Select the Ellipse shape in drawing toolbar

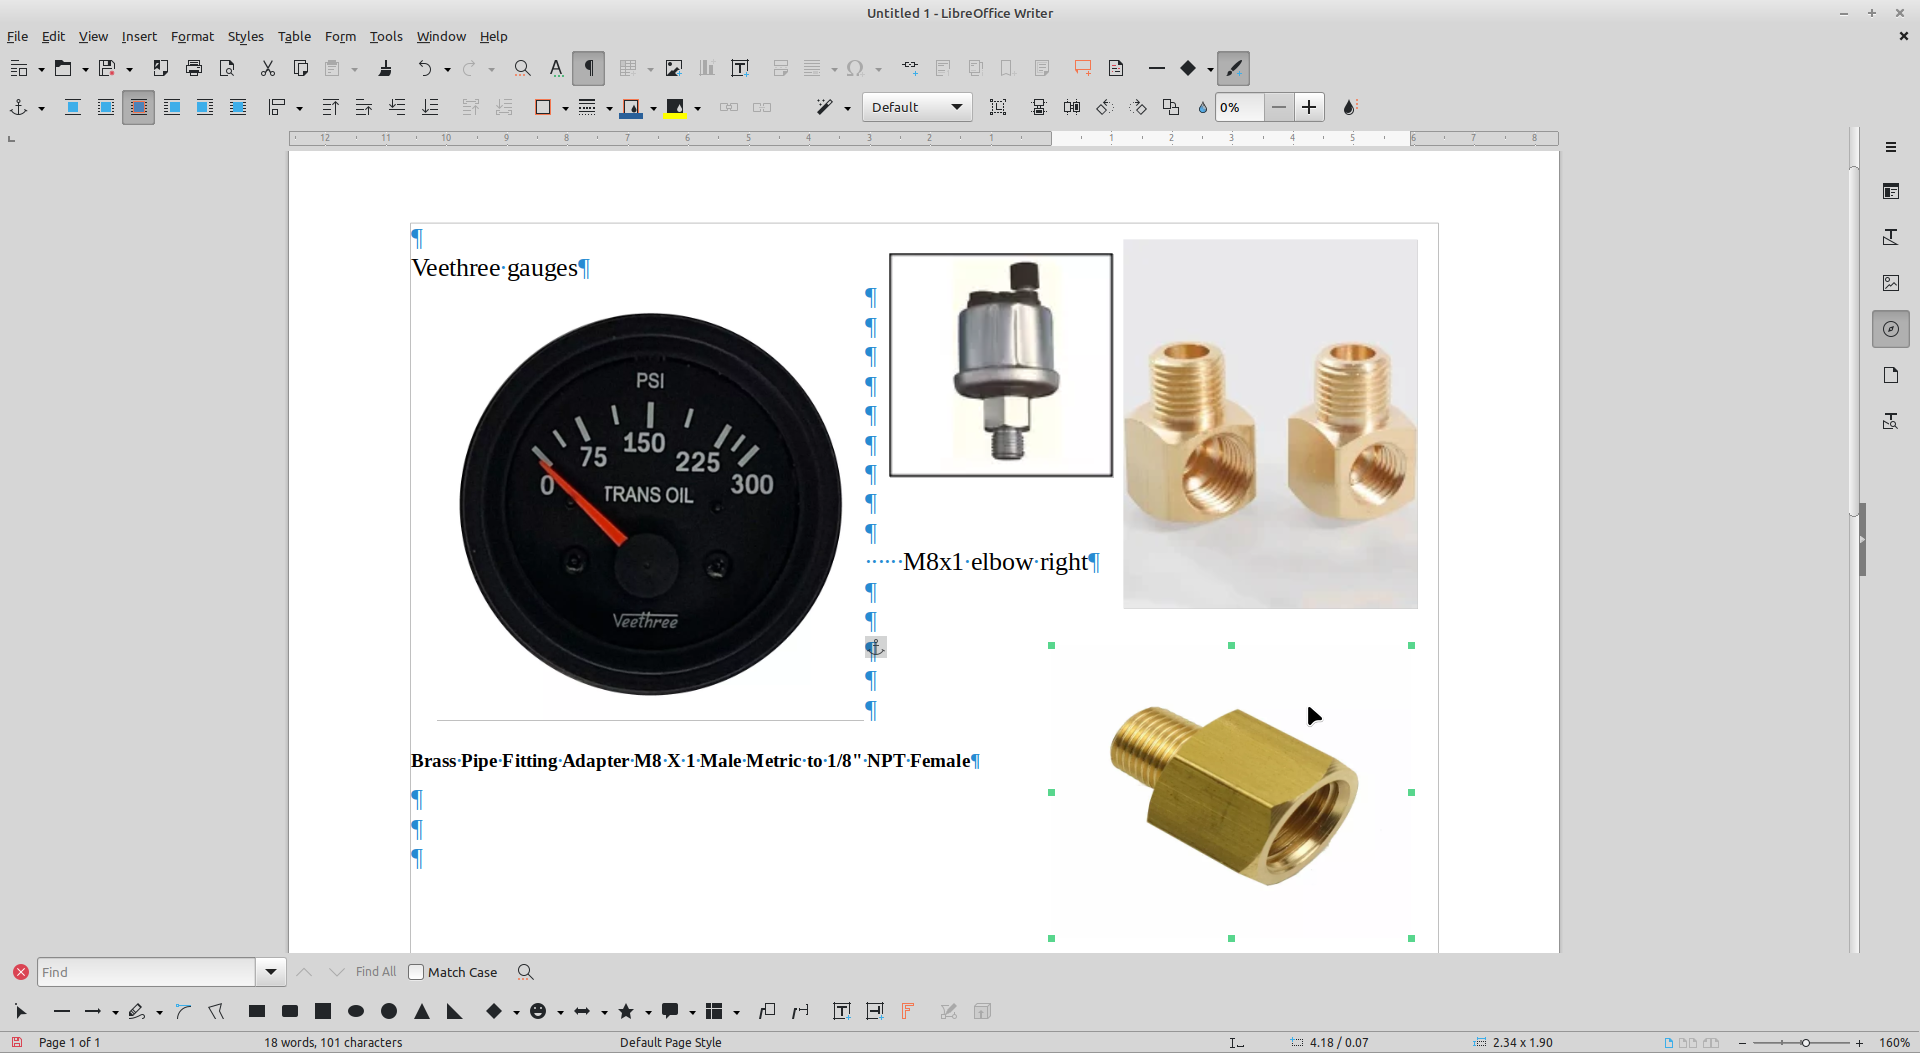tap(356, 1011)
